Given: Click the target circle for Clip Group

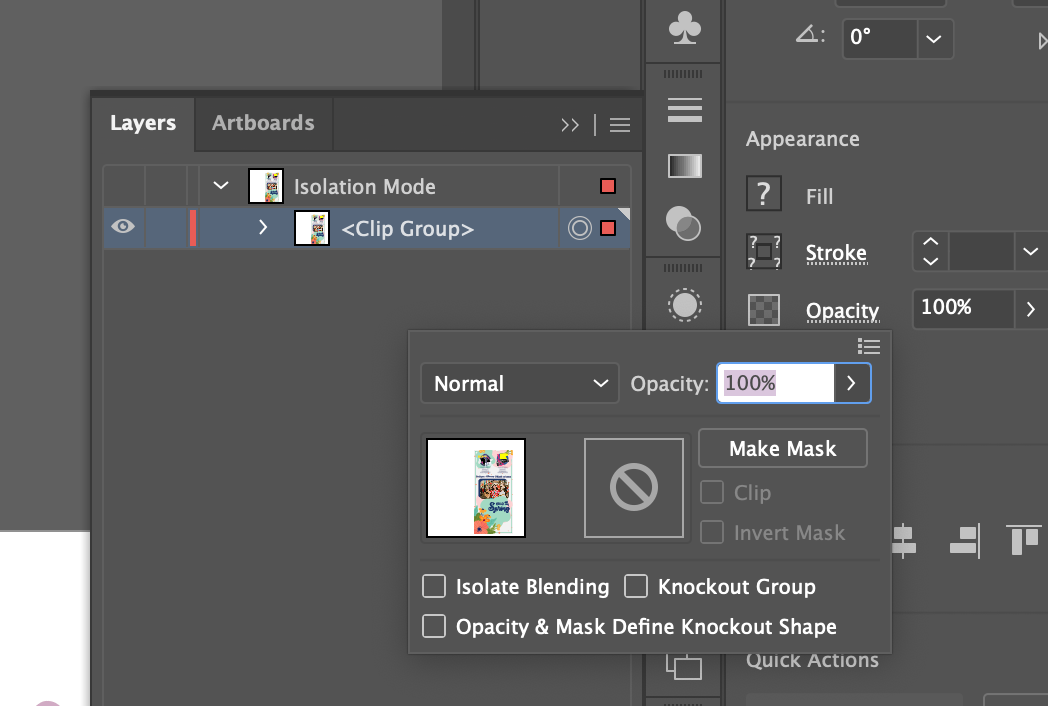Looking at the screenshot, I should [579, 229].
